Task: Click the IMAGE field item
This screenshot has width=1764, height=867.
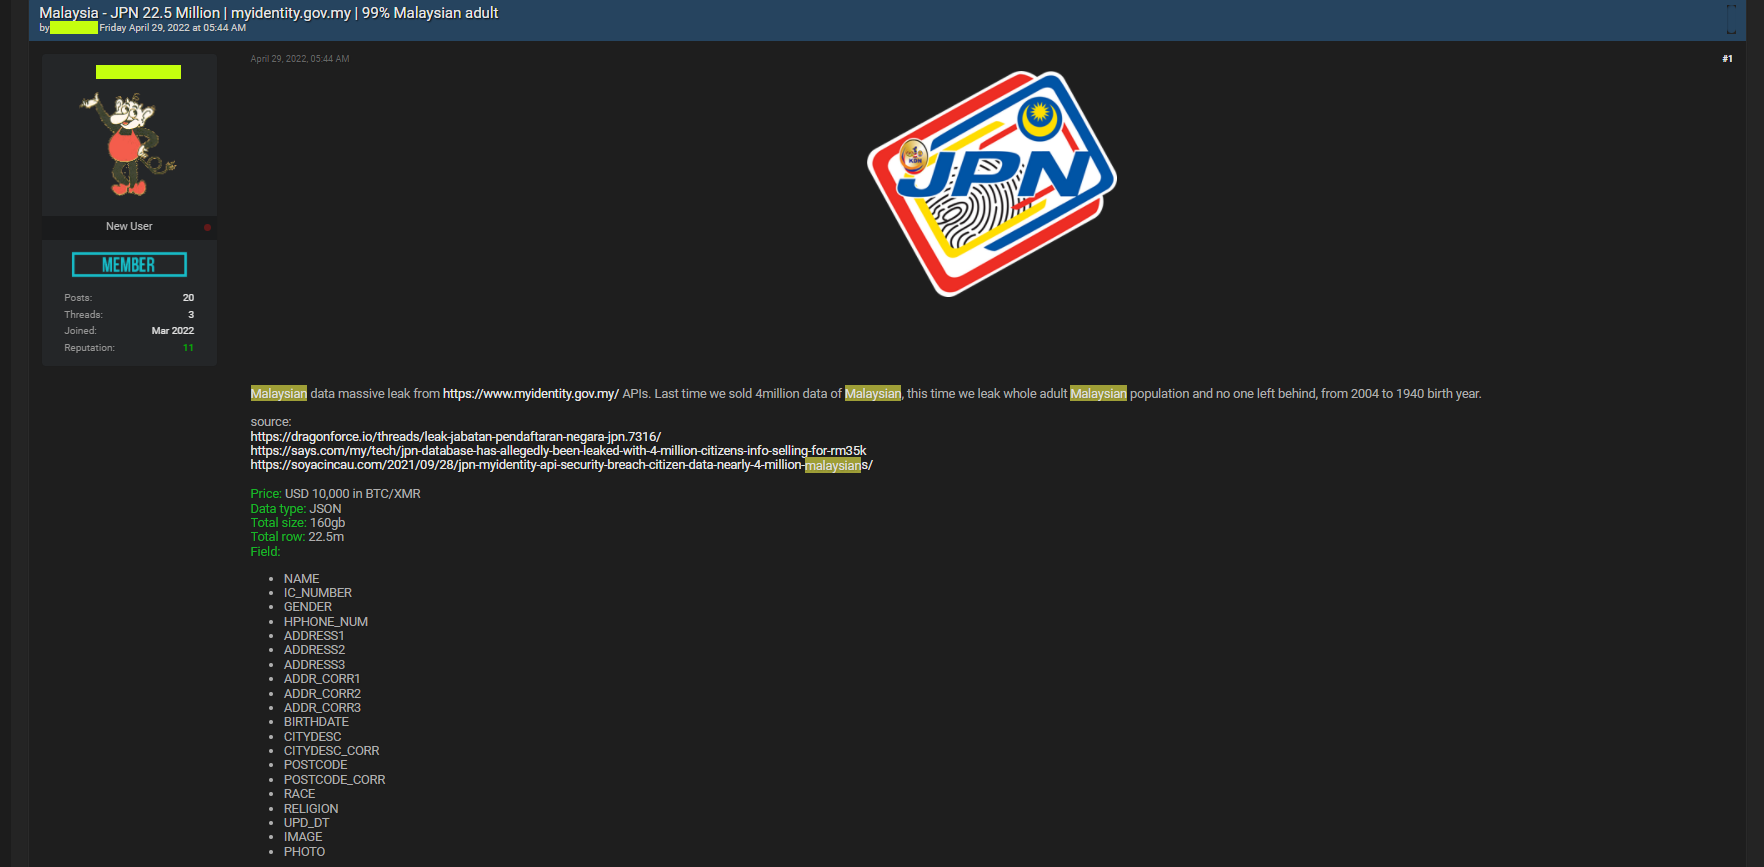Action: point(303,837)
